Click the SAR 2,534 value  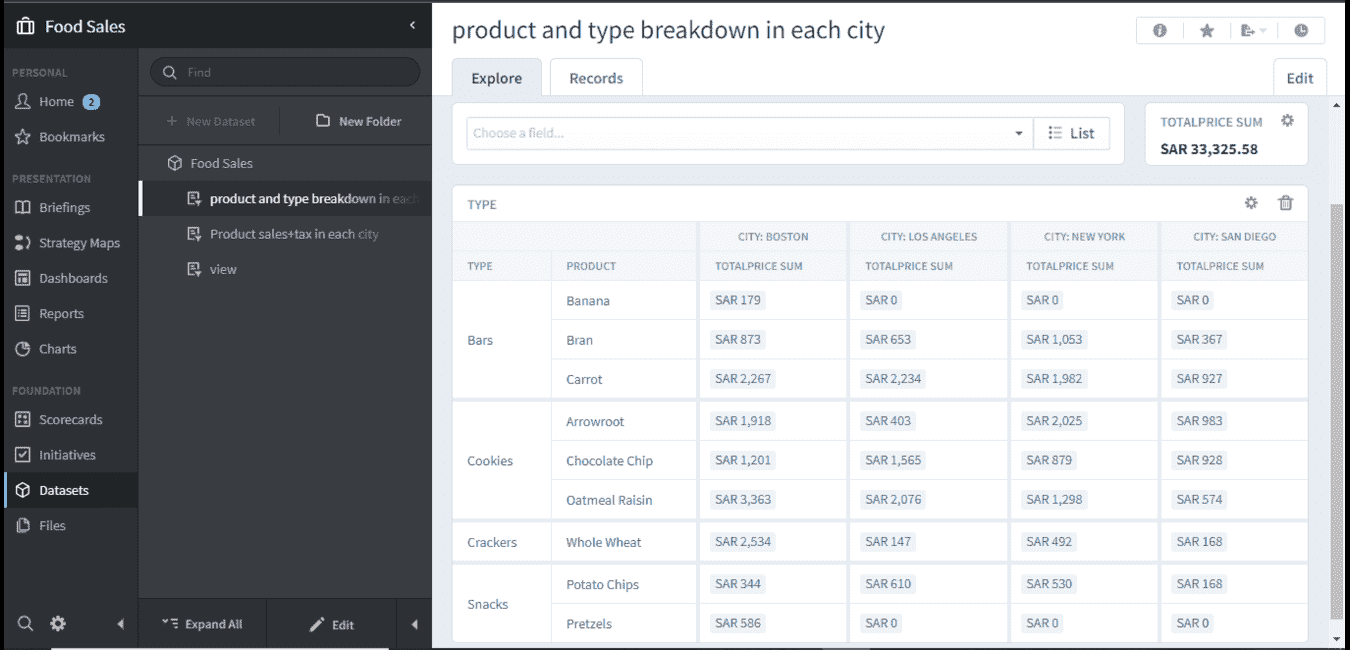coord(743,541)
